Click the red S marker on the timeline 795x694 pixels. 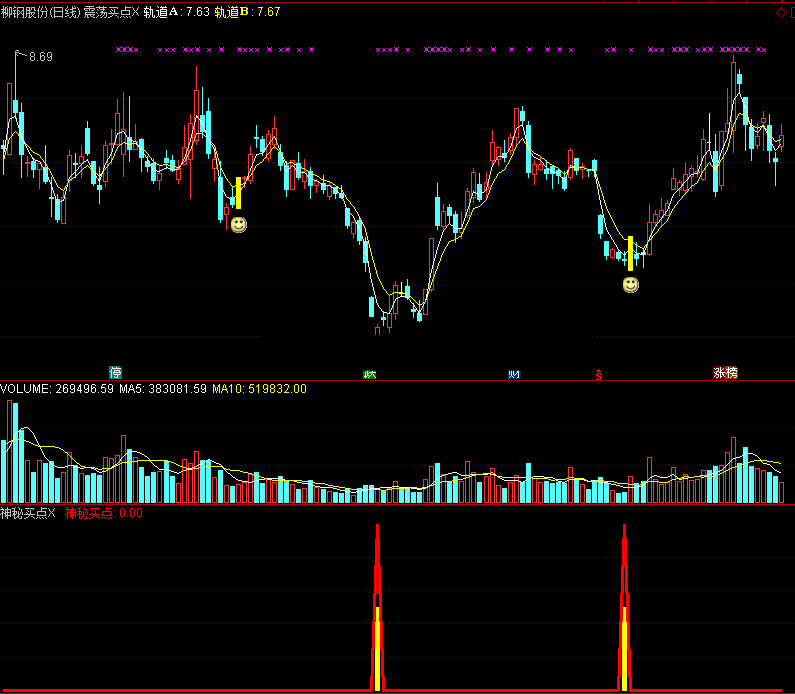click(599, 373)
